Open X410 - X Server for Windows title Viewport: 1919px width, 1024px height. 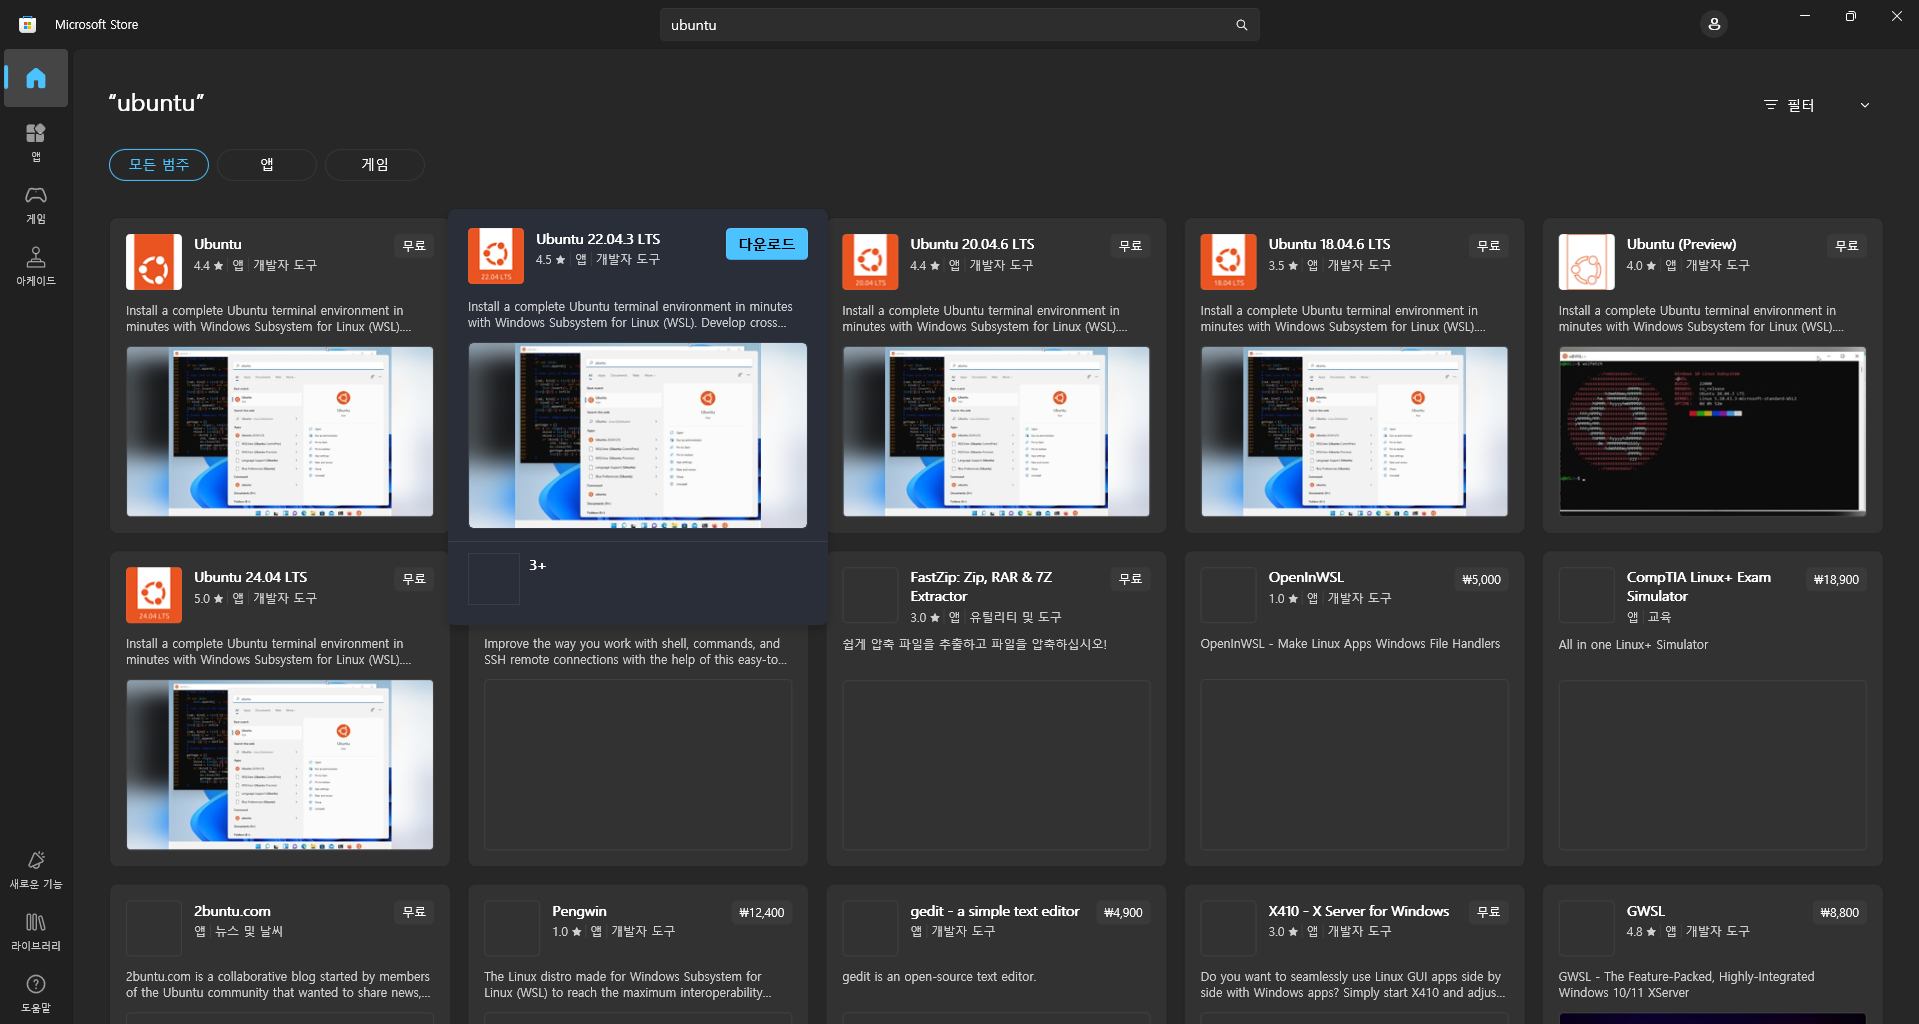tap(1358, 911)
